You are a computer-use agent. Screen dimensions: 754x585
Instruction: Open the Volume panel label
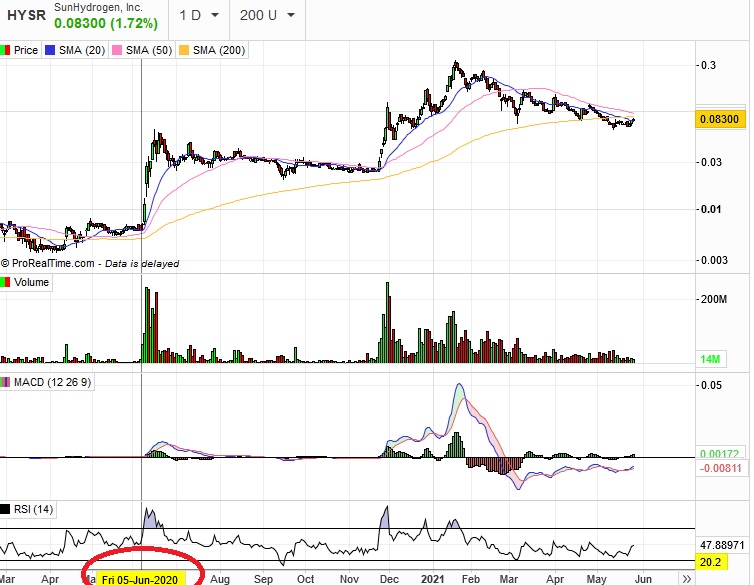coord(31,282)
